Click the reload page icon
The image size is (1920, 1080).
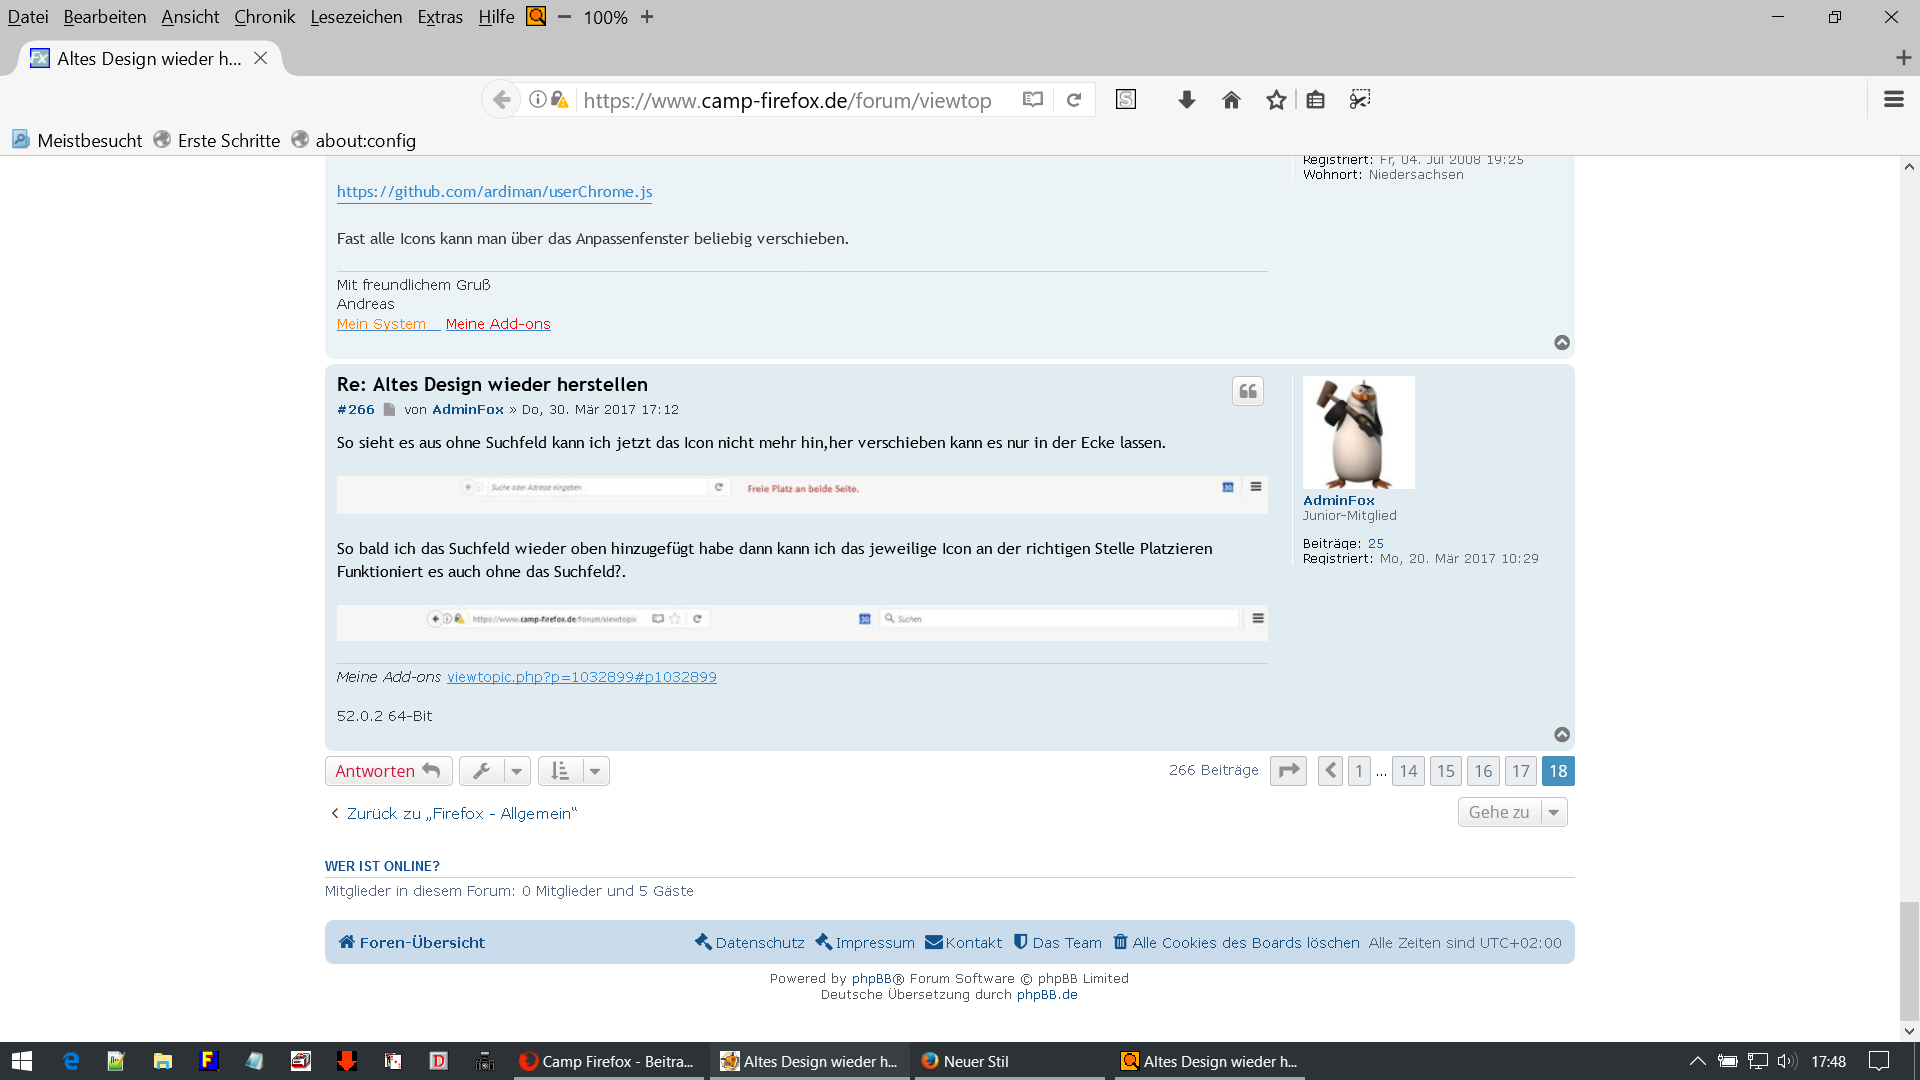(x=1074, y=99)
